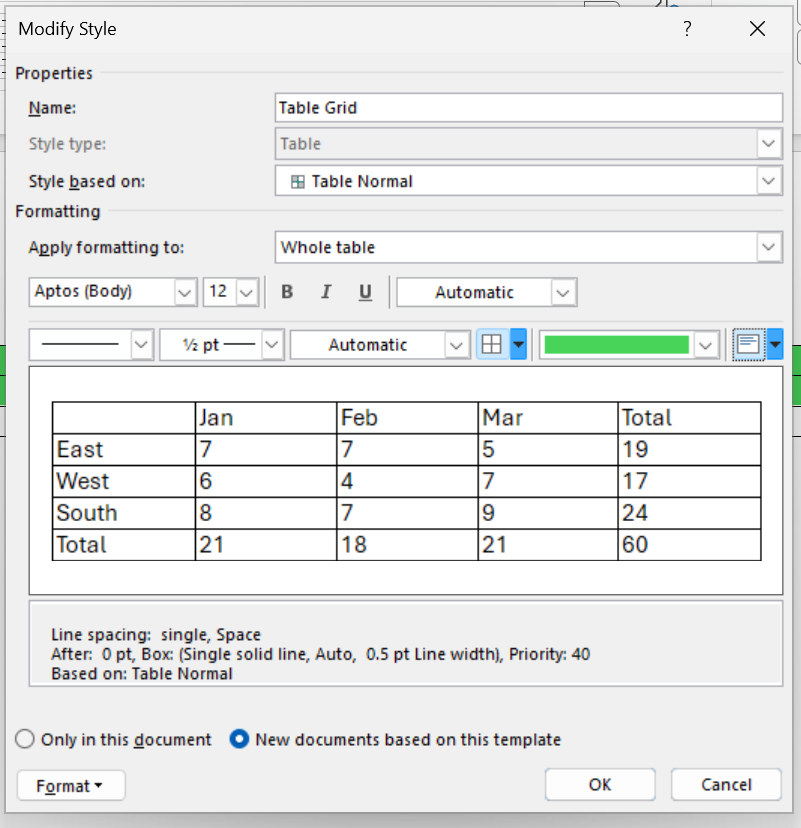The height and width of the screenshot is (828, 801).
Task: Click the value 60 in preview
Action: pyautogui.click(x=635, y=544)
